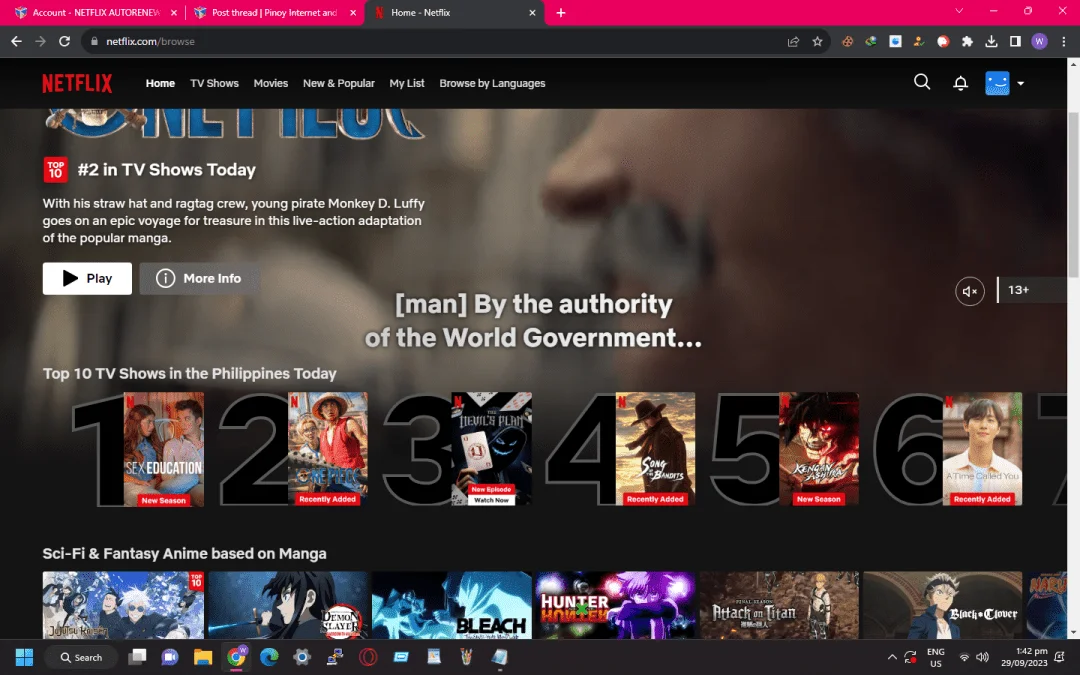The image size is (1080, 675).
Task: Open the notifications bell
Action: click(x=960, y=83)
